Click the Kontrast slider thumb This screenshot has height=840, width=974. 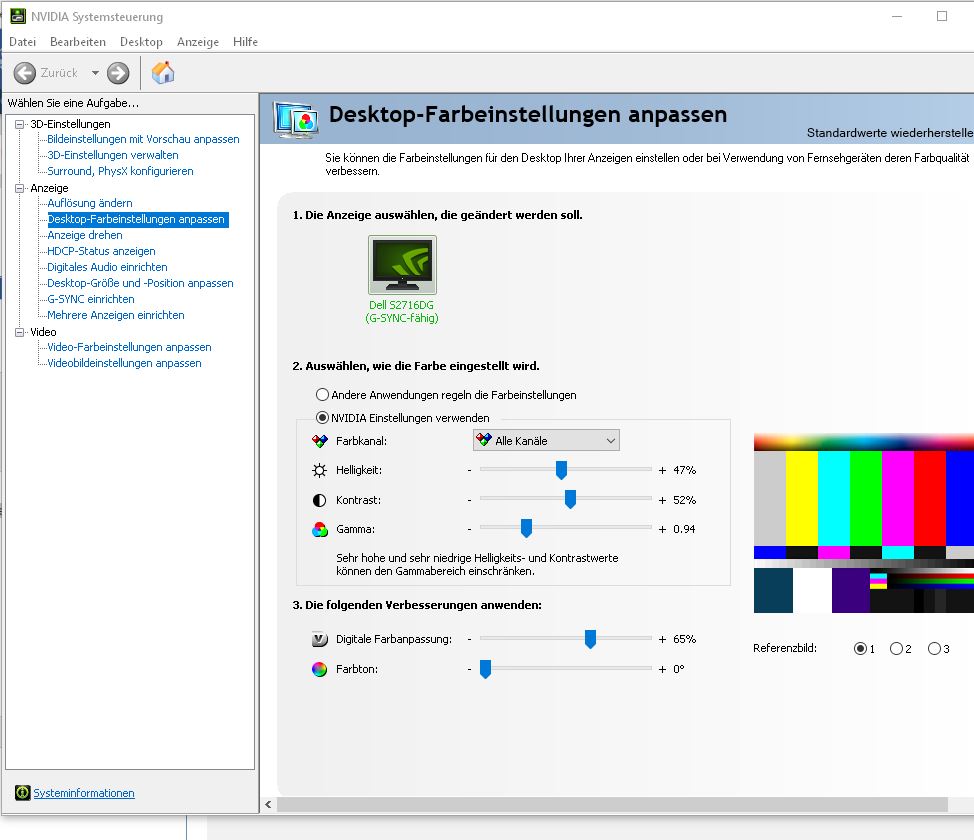[x=570, y=499]
